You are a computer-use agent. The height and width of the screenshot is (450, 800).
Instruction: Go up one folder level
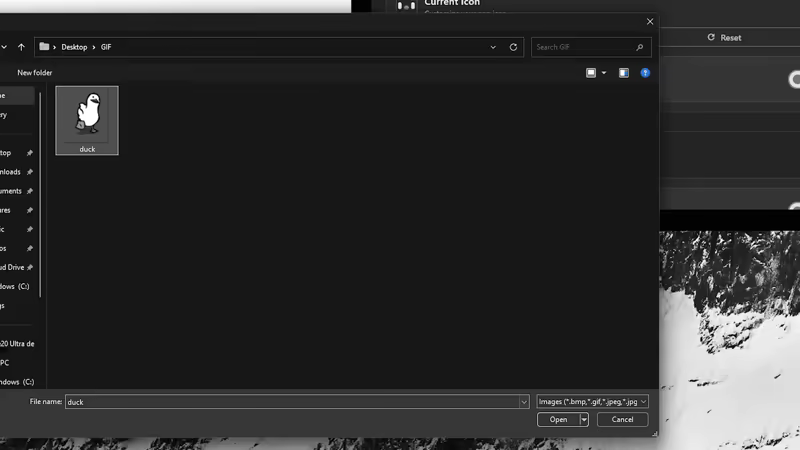point(21,47)
